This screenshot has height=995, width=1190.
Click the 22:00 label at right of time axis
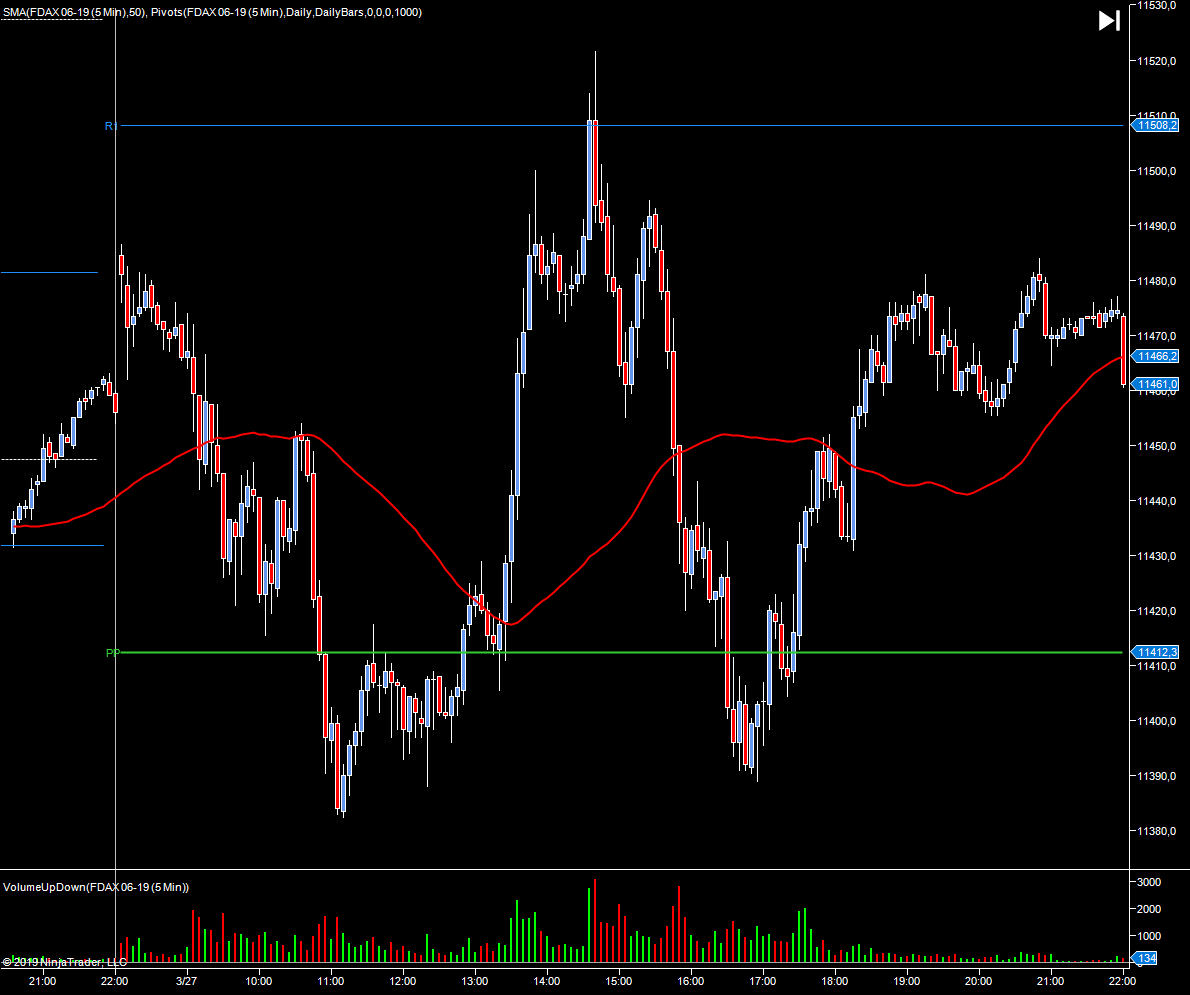[1122, 981]
